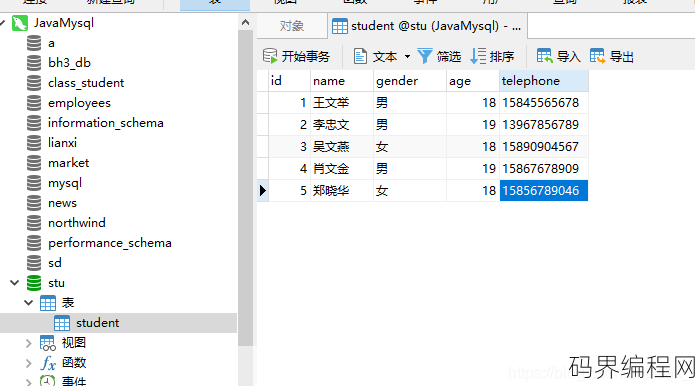The width and height of the screenshot is (695, 386).
Task: Click the northwind database icon
Action: tap(34, 223)
